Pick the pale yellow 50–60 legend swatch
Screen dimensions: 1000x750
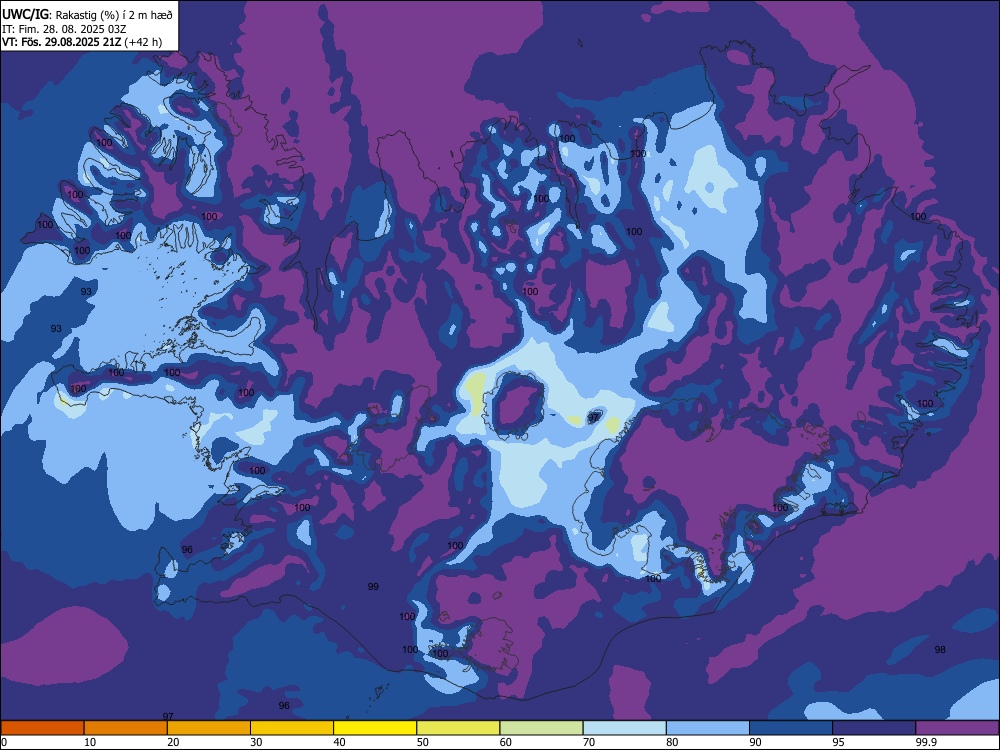click(459, 728)
